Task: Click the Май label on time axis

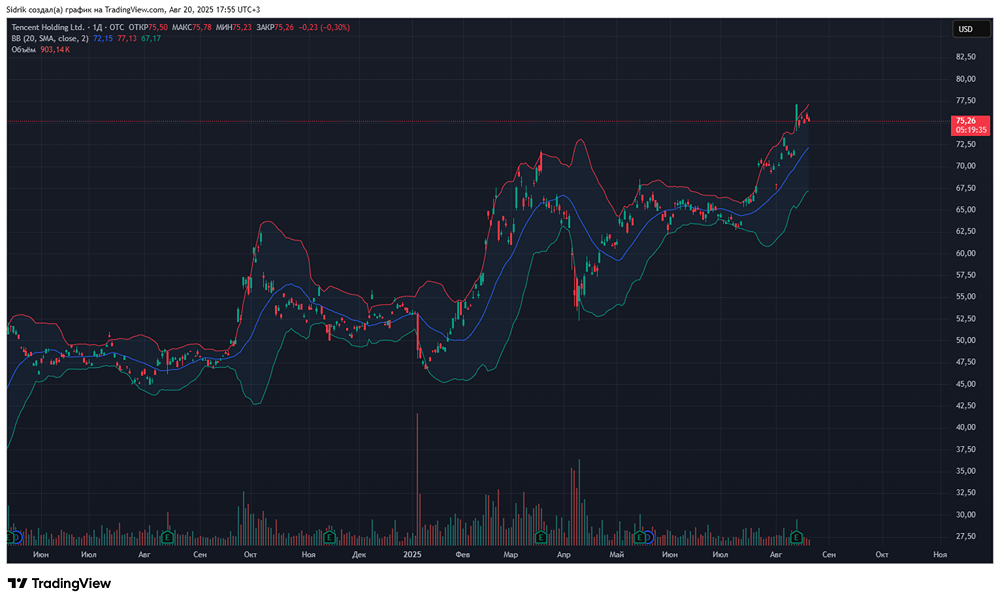Action: point(616,555)
